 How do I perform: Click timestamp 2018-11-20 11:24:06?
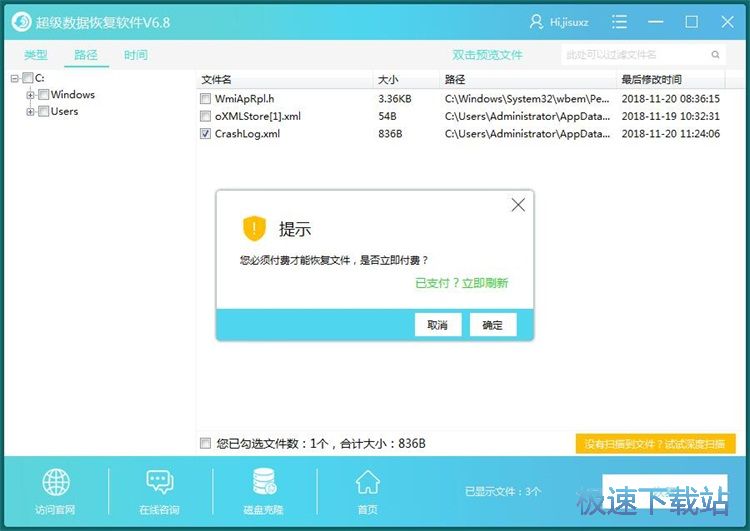(x=671, y=133)
